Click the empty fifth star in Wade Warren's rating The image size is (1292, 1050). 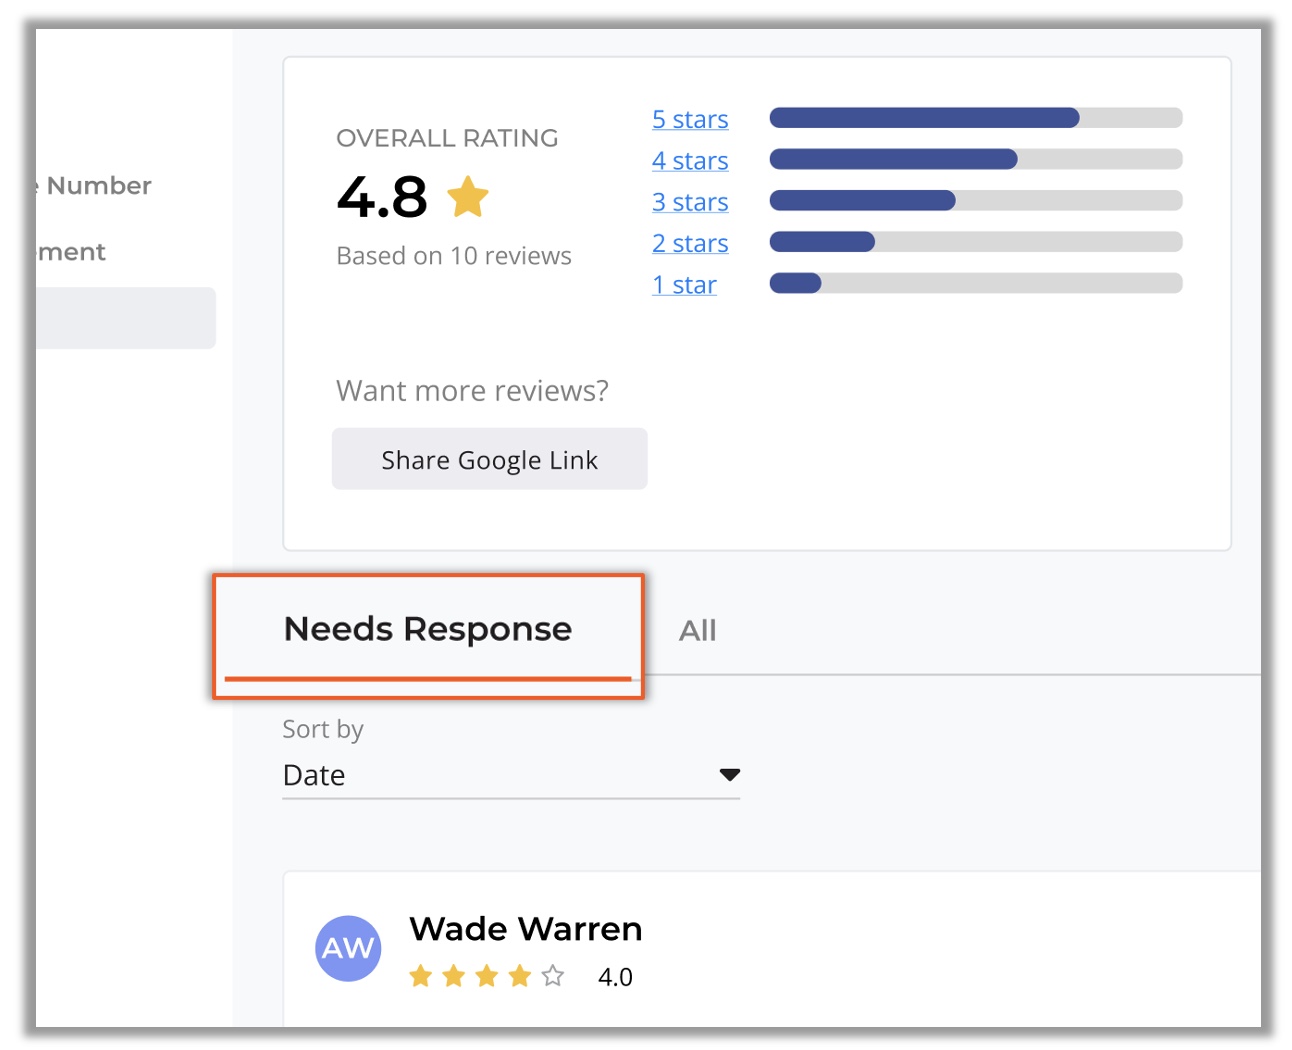[x=553, y=976]
